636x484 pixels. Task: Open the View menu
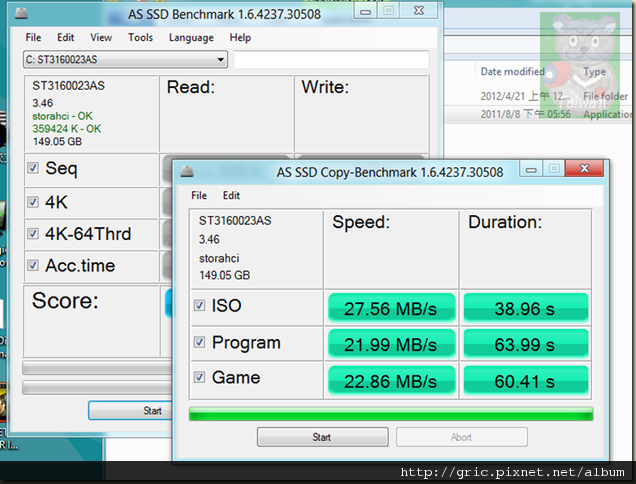pos(101,38)
